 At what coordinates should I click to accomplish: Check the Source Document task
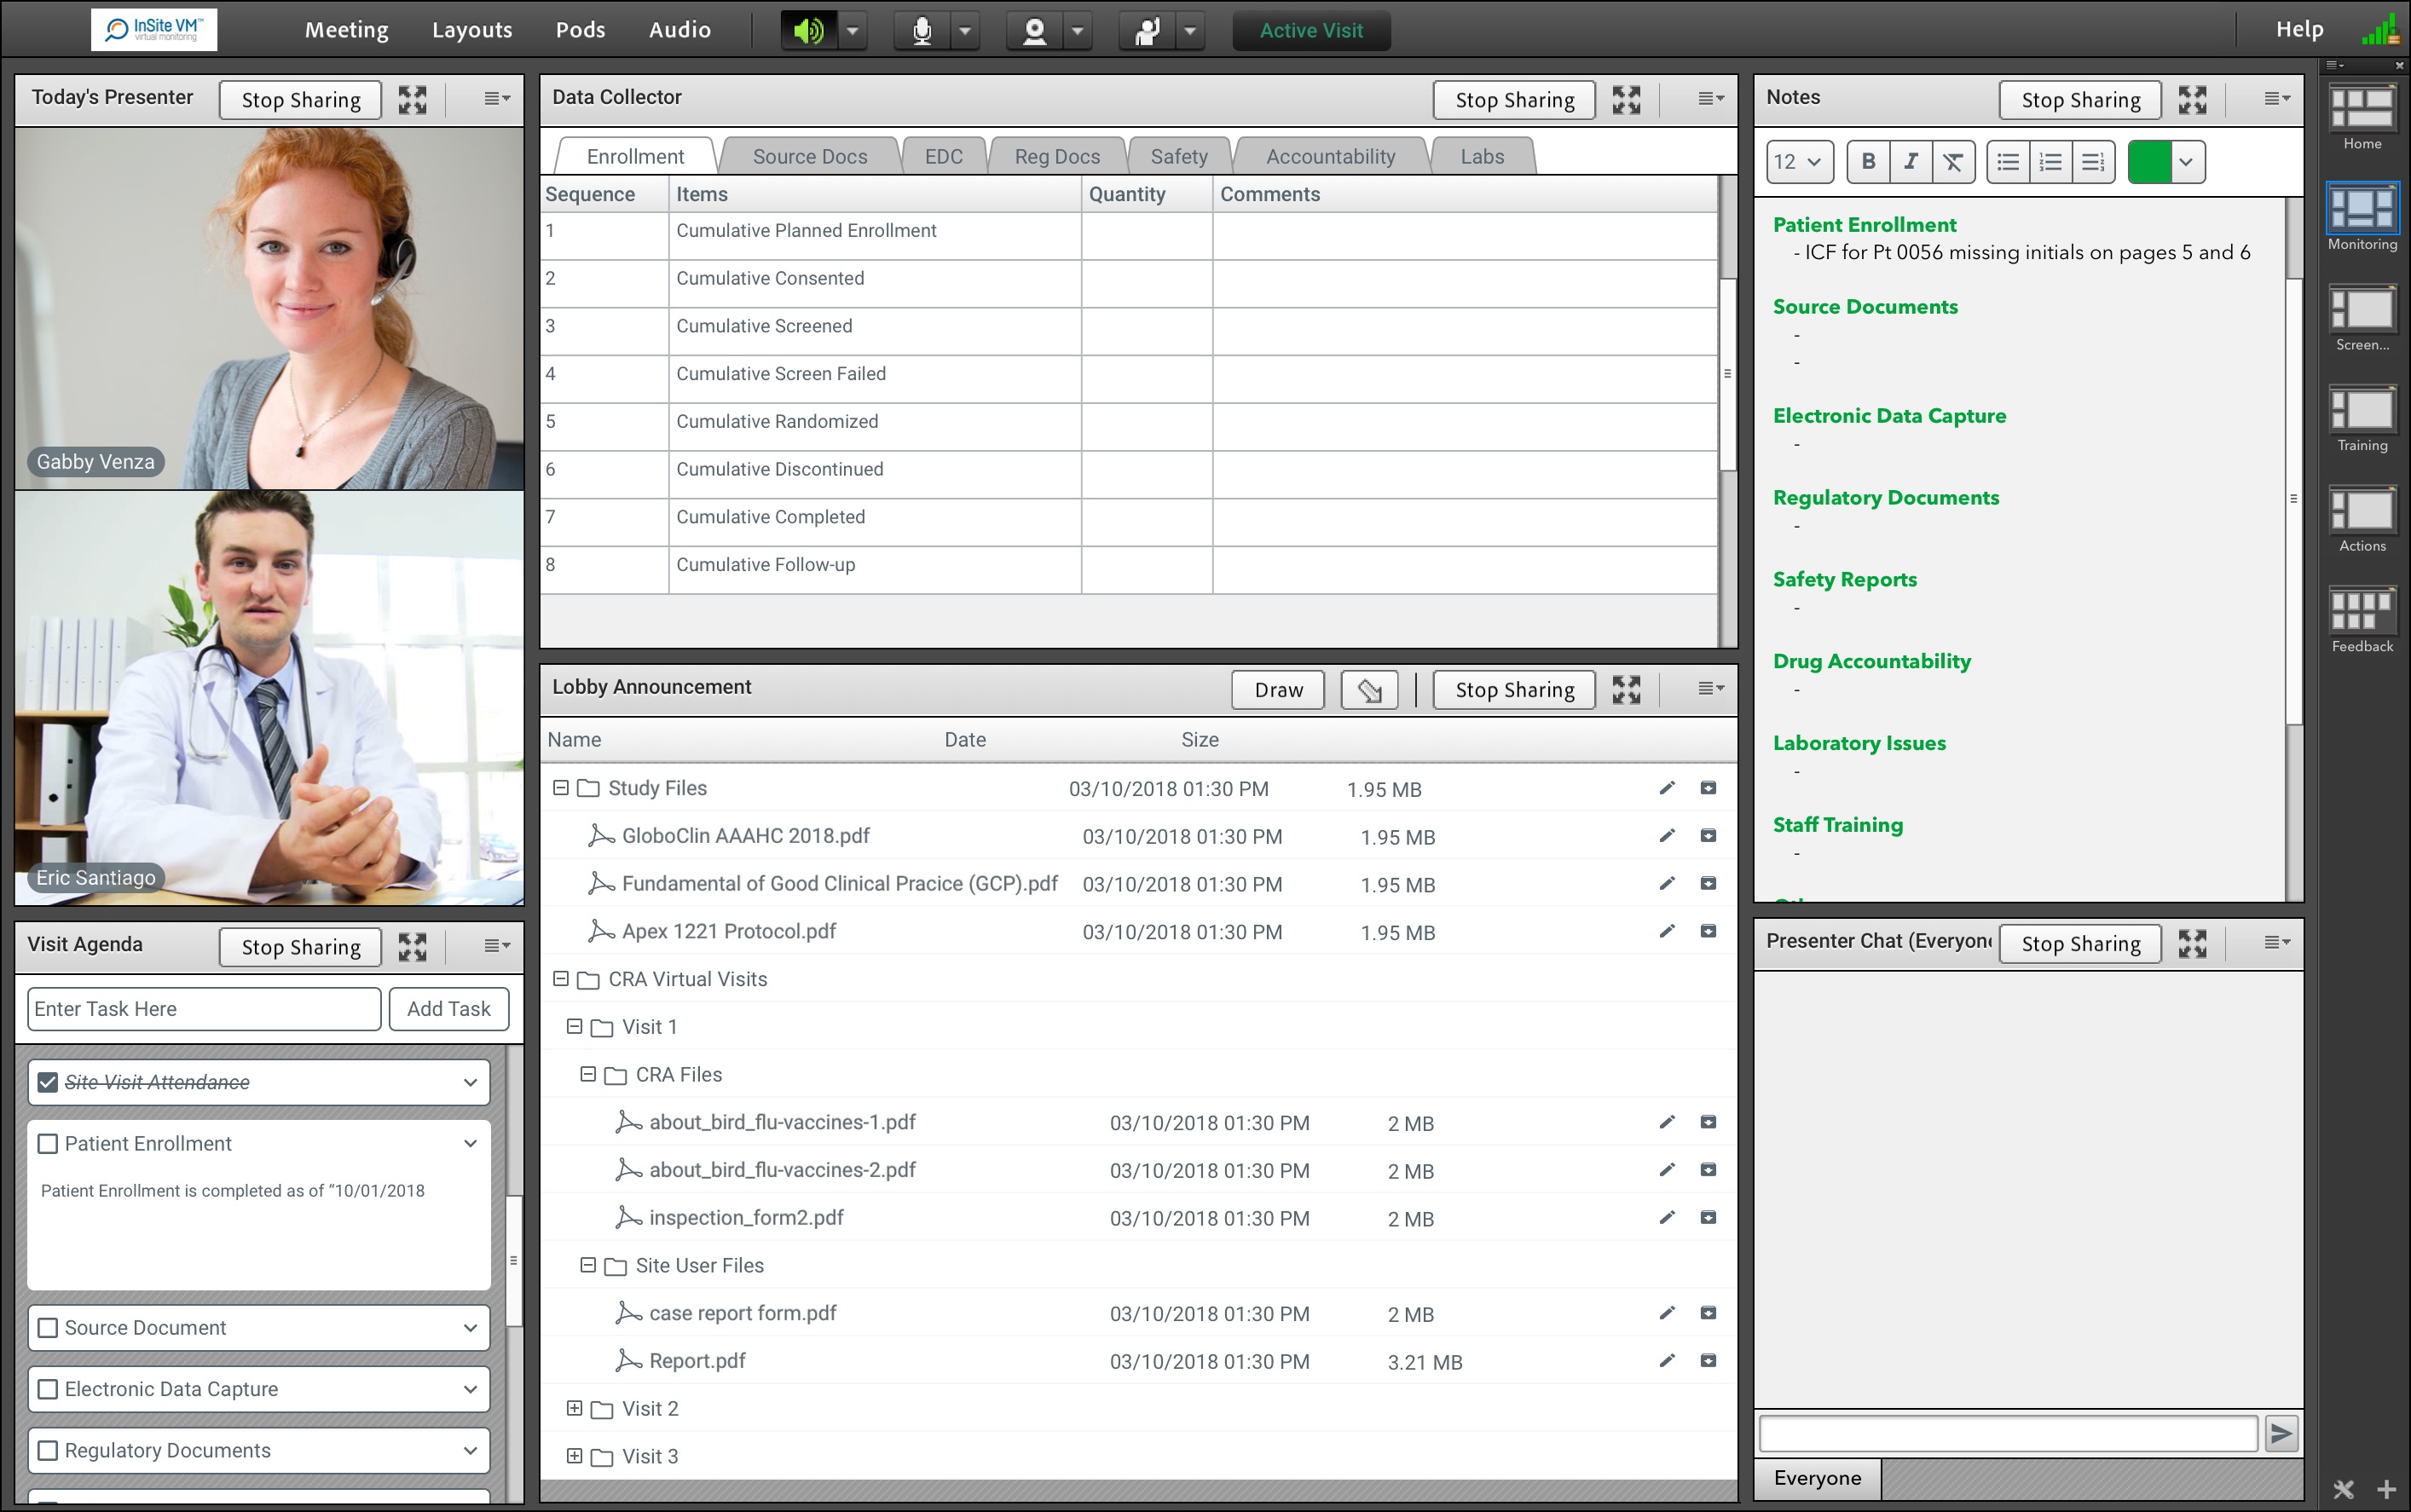click(x=47, y=1327)
